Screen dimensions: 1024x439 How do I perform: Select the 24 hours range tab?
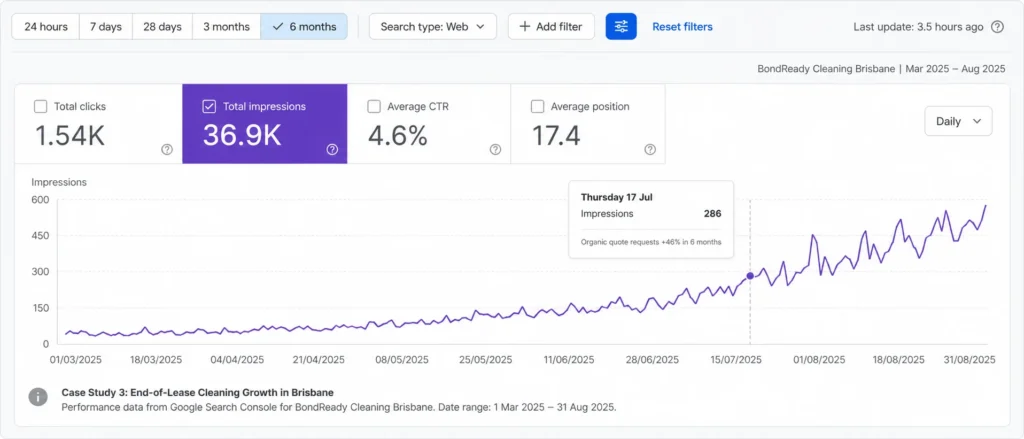[46, 27]
